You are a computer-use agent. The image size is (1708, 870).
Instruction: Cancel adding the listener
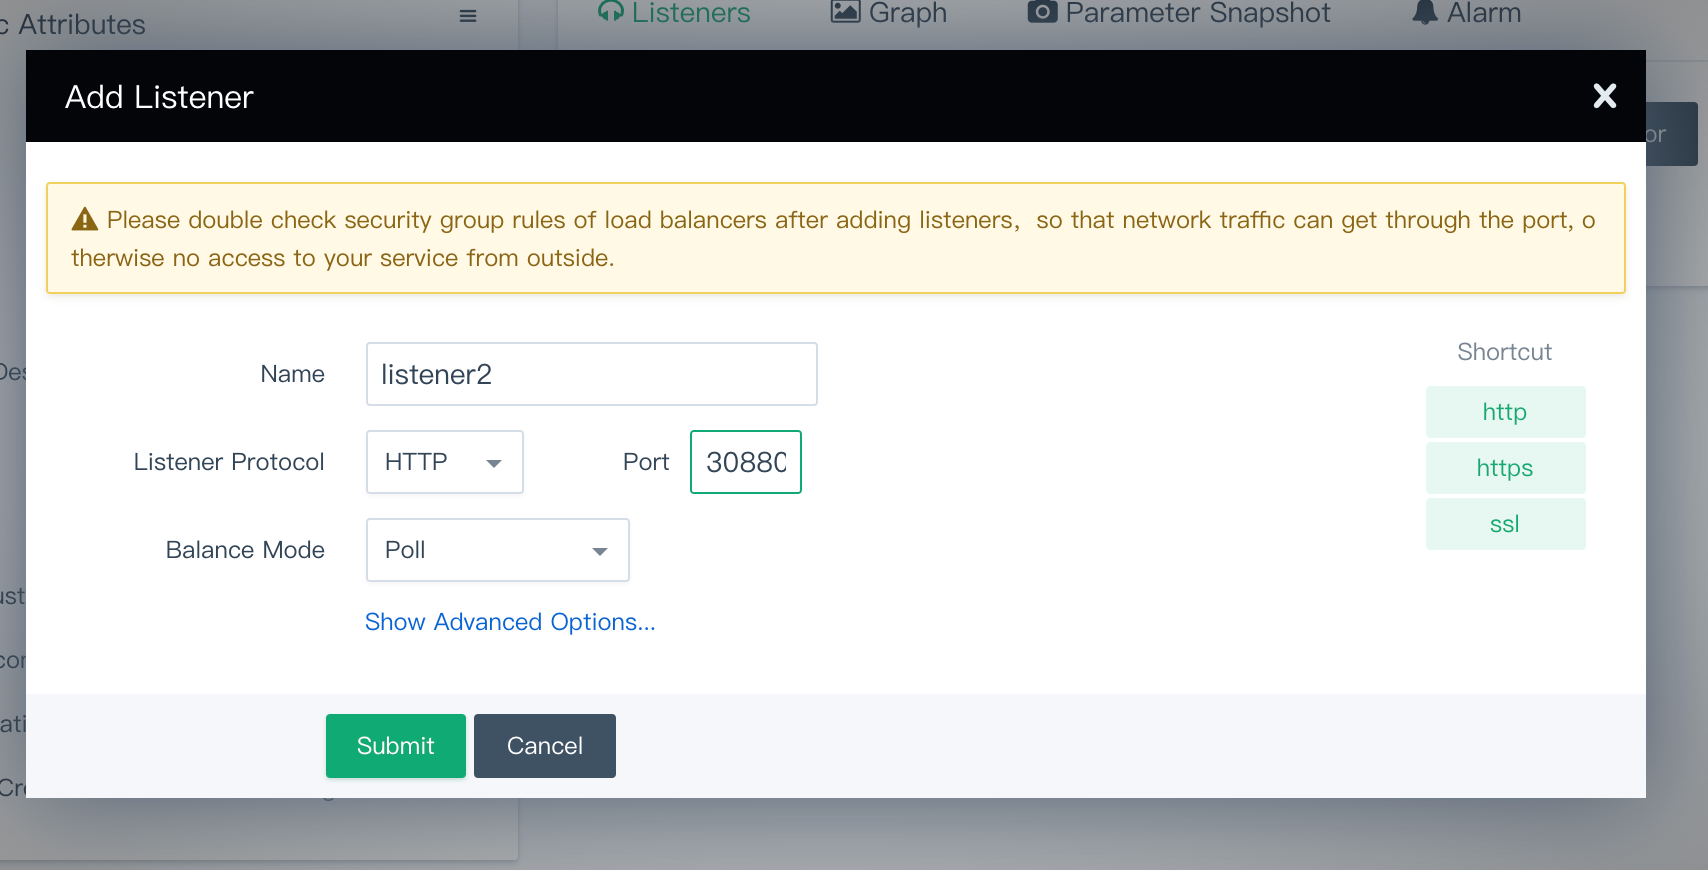544,746
